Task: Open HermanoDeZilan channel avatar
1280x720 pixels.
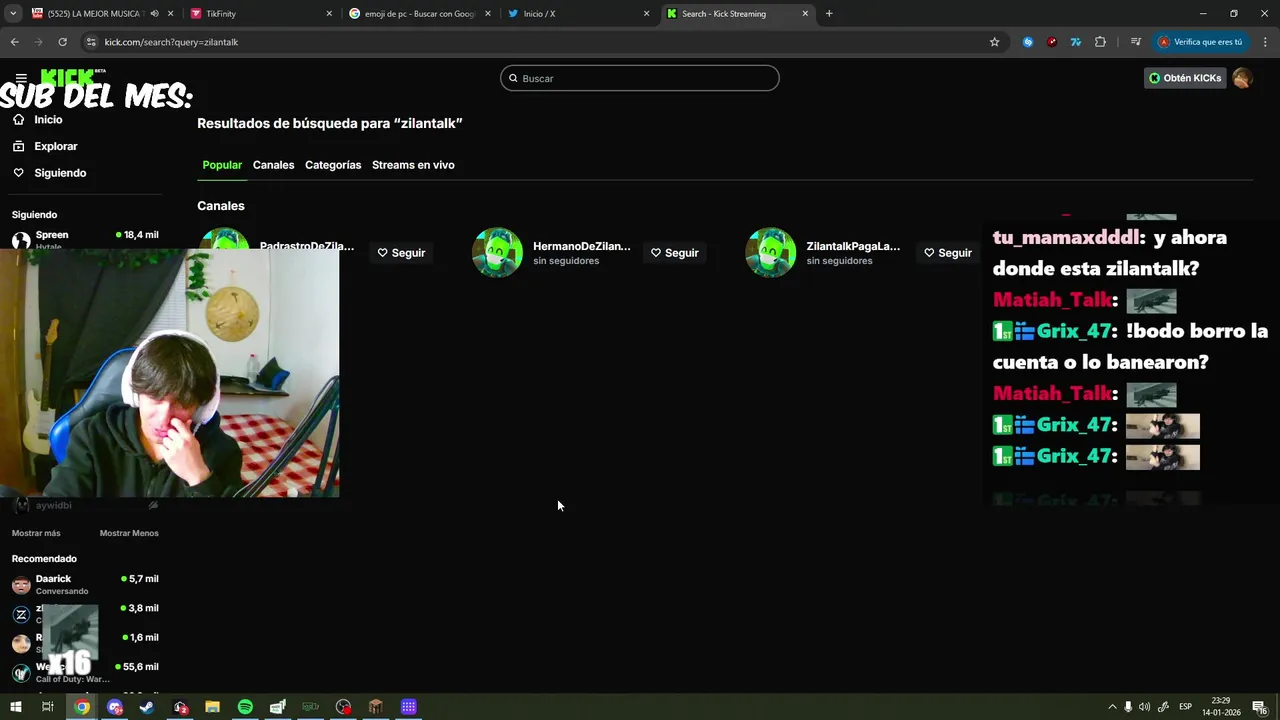Action: [x=497, y=253]
